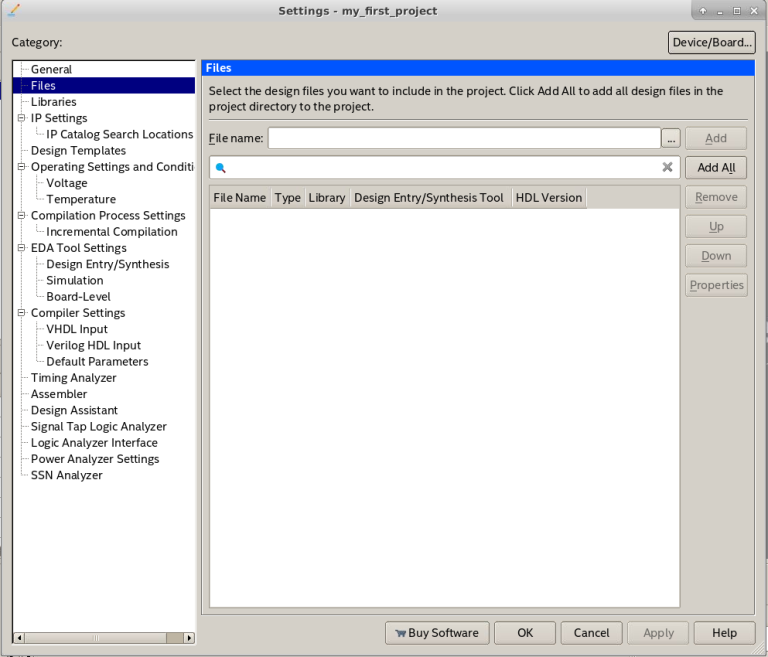Click the Buy Software cart button

pyautogui.click(x=437, y=632)
